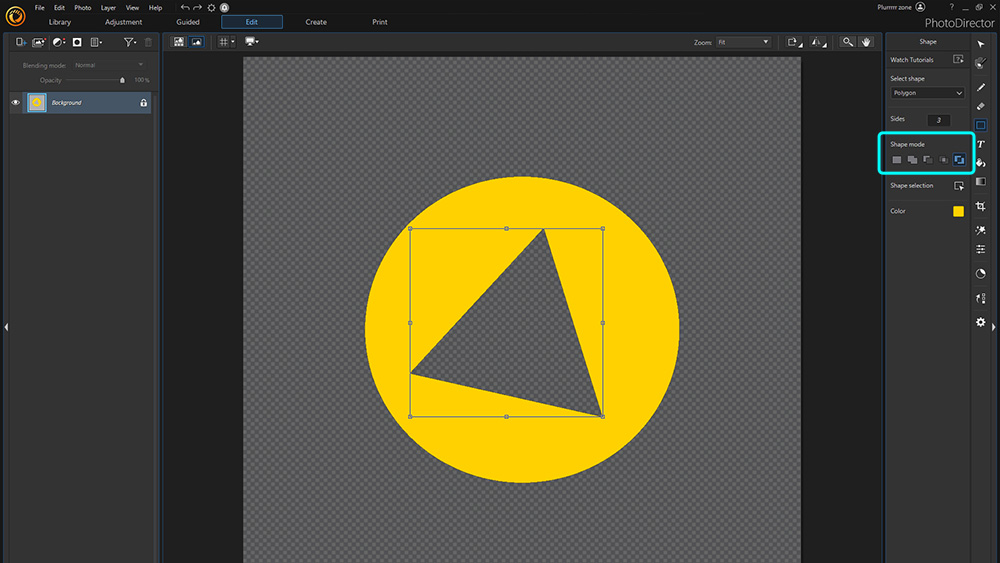The width and height of the screenshot is (1000, 563).
Task: Open the Help menu
Action: (x=156, y=8)
